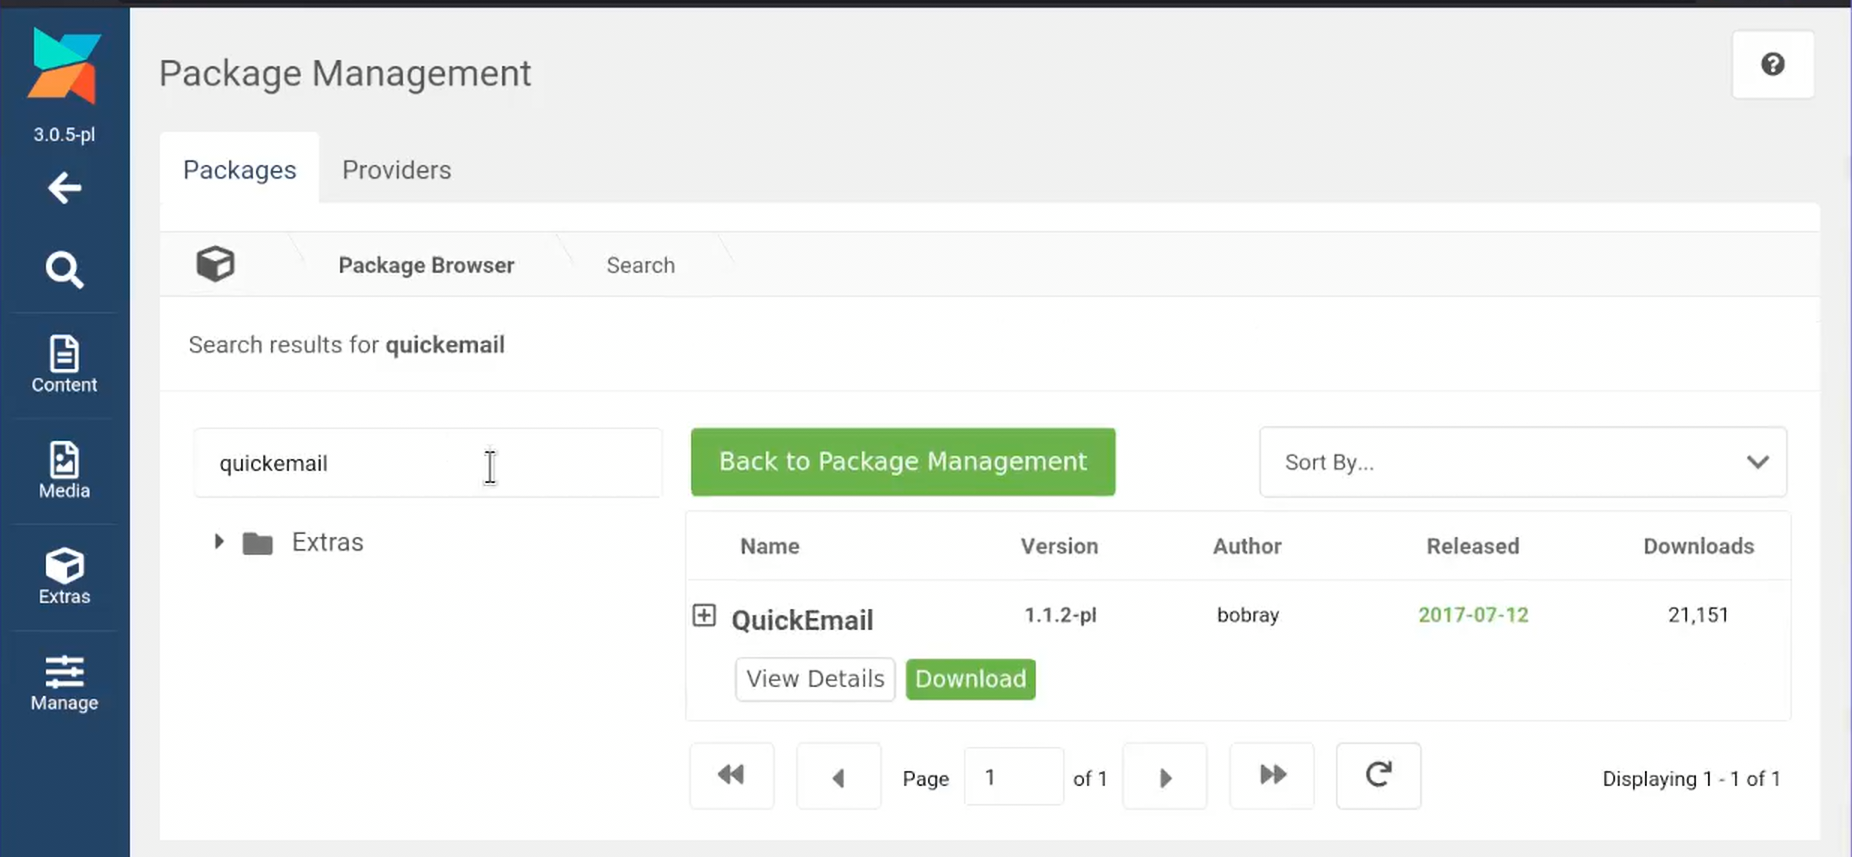This screenshot has width=1852, height=857.
Task: Switch to the Providers tab
Action: (x=396, y=170)
